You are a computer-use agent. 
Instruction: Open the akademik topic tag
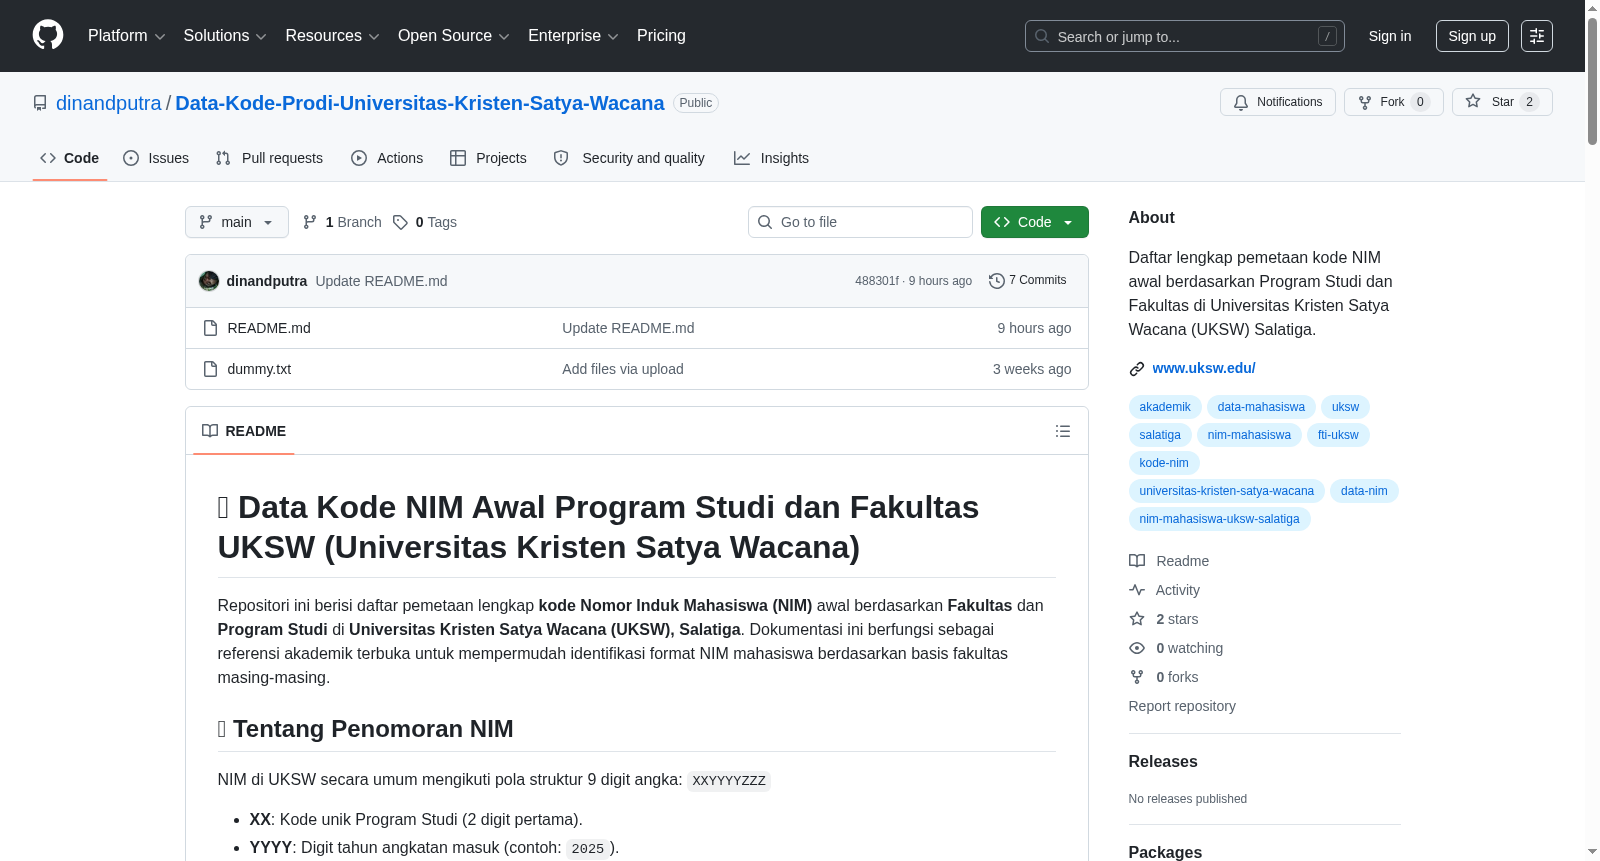(1165, 407)
